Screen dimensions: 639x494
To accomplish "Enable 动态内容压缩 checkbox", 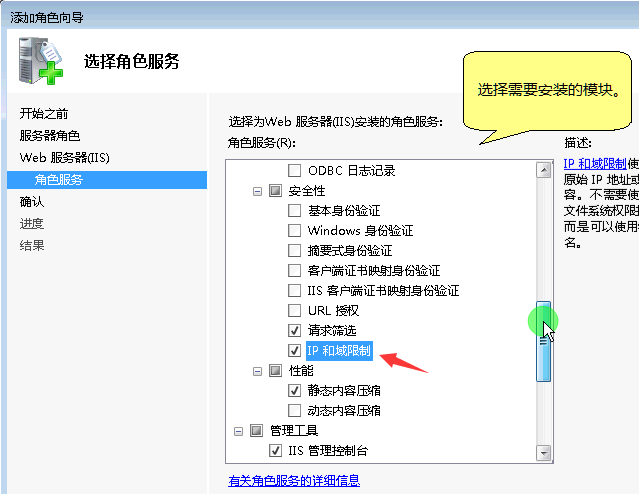I will click(x=294, y=411).
